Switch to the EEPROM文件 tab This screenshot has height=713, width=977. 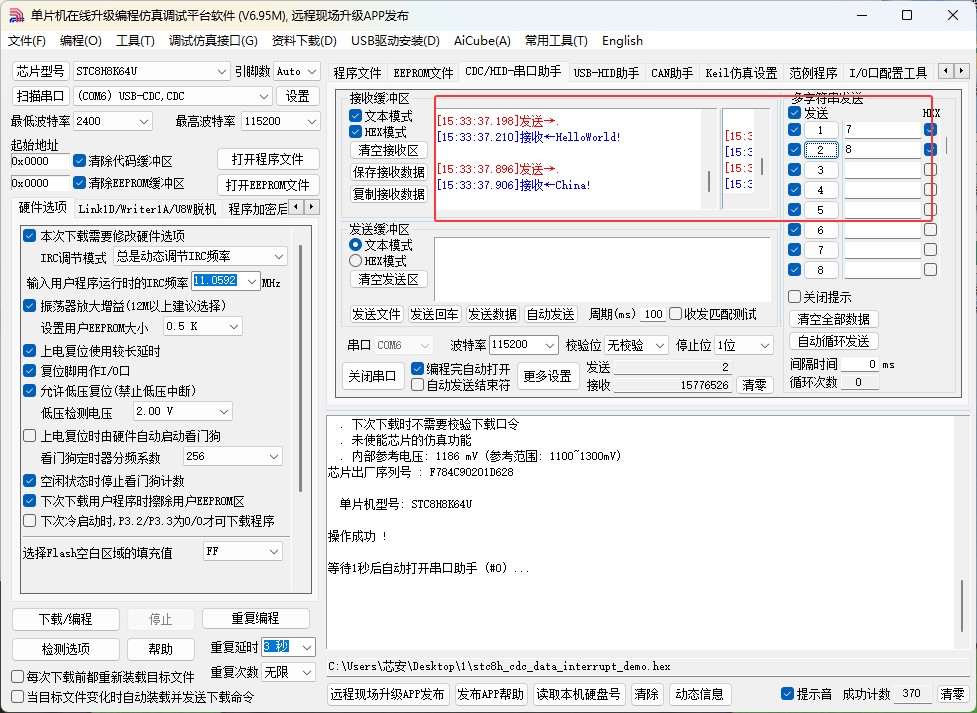[x=424, y=73]
